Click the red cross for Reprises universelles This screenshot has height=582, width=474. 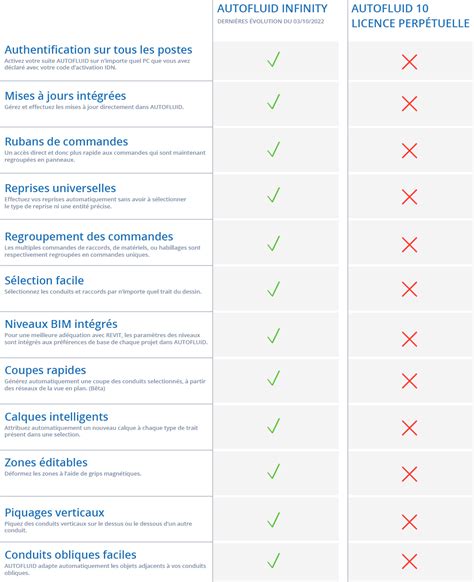409,197
